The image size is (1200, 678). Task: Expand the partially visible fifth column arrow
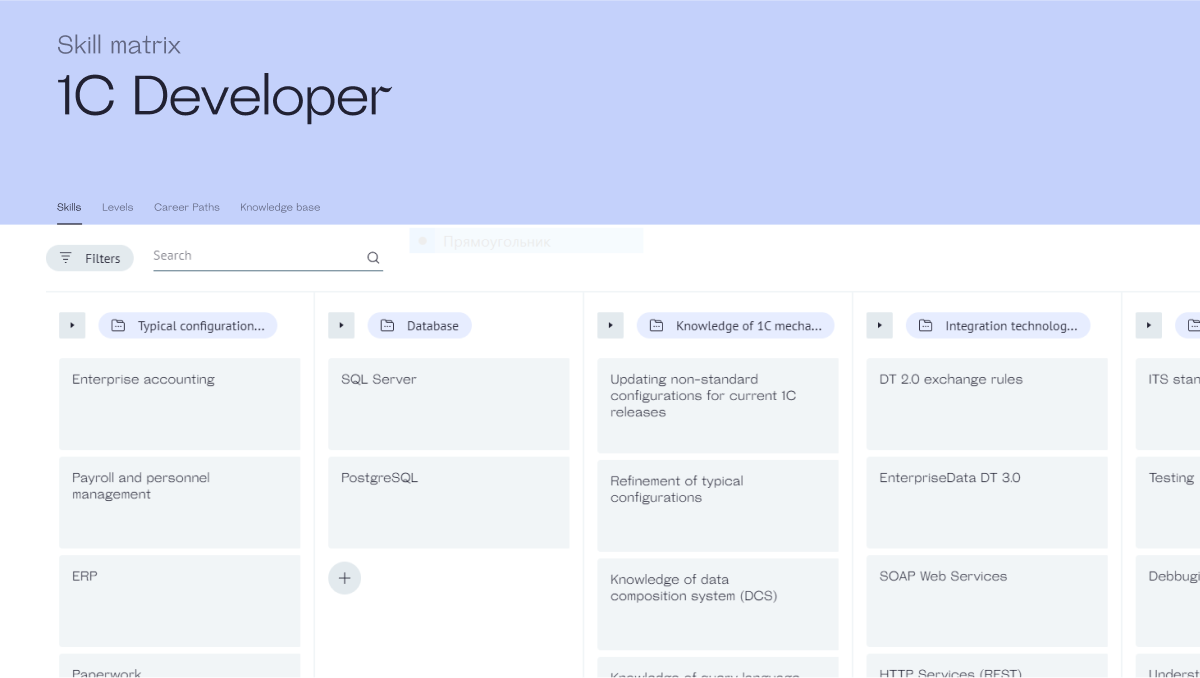pyautogui.click(x=1149, y=325)
